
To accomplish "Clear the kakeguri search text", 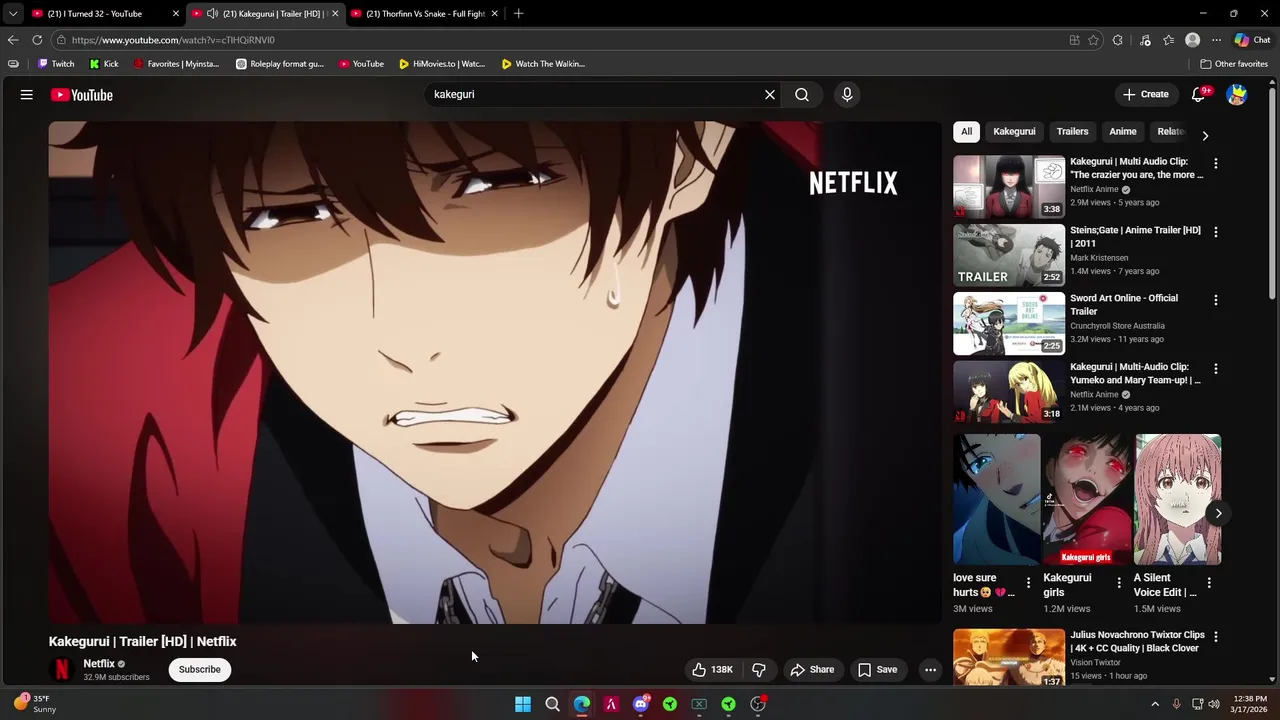I will pos(770,95).
